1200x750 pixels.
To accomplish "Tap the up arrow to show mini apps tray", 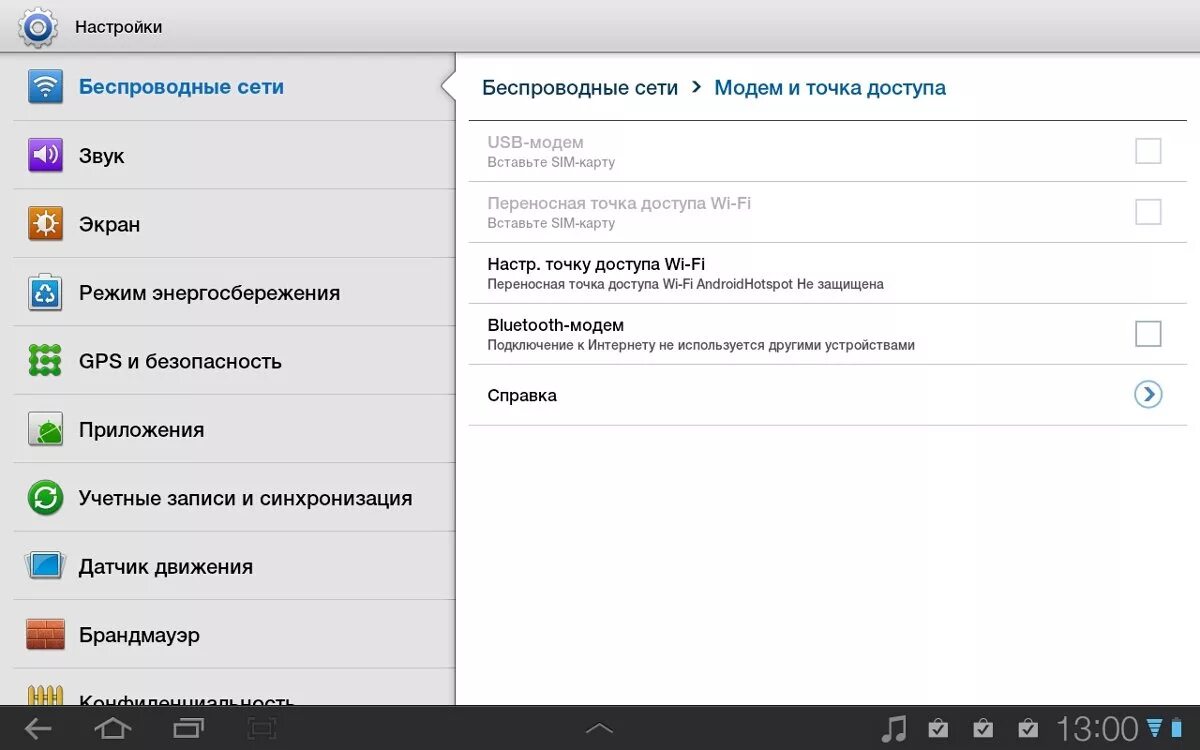I will pos(600,728).
